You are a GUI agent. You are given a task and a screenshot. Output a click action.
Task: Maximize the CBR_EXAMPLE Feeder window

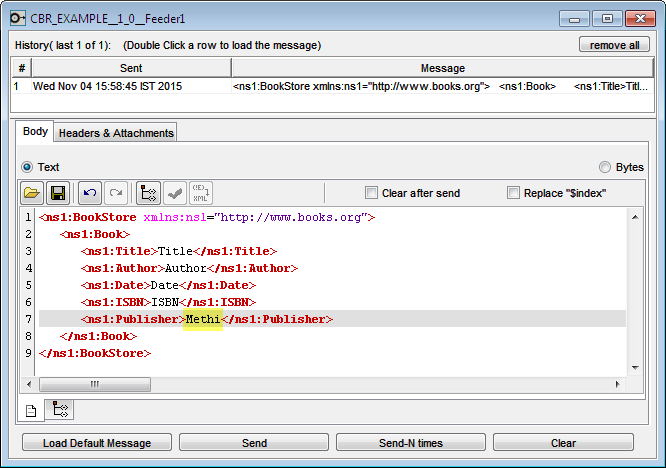(607, 19)
